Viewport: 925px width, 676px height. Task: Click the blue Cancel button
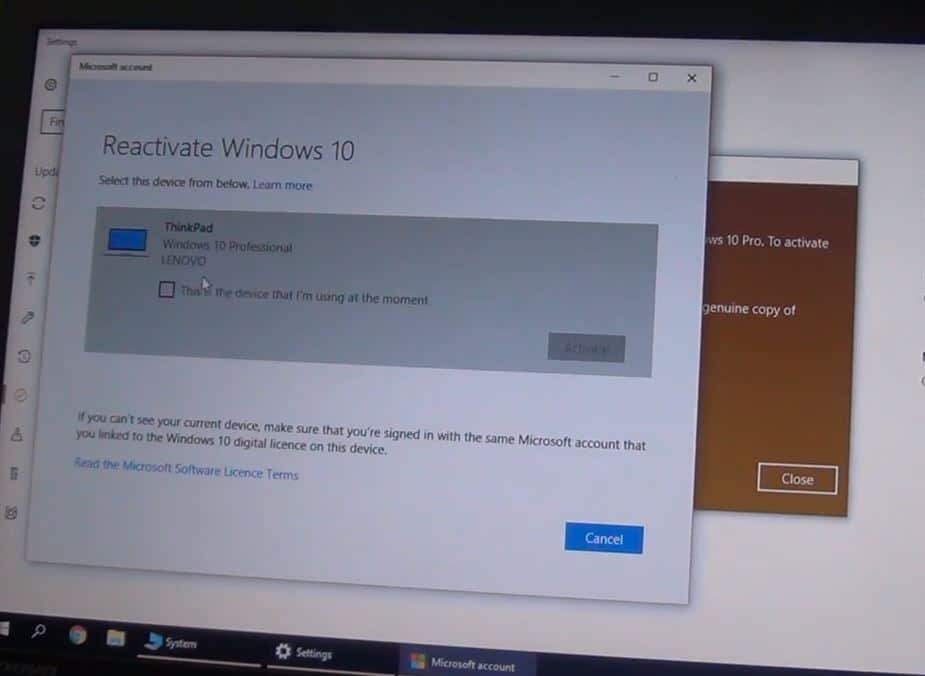[604, 539]
